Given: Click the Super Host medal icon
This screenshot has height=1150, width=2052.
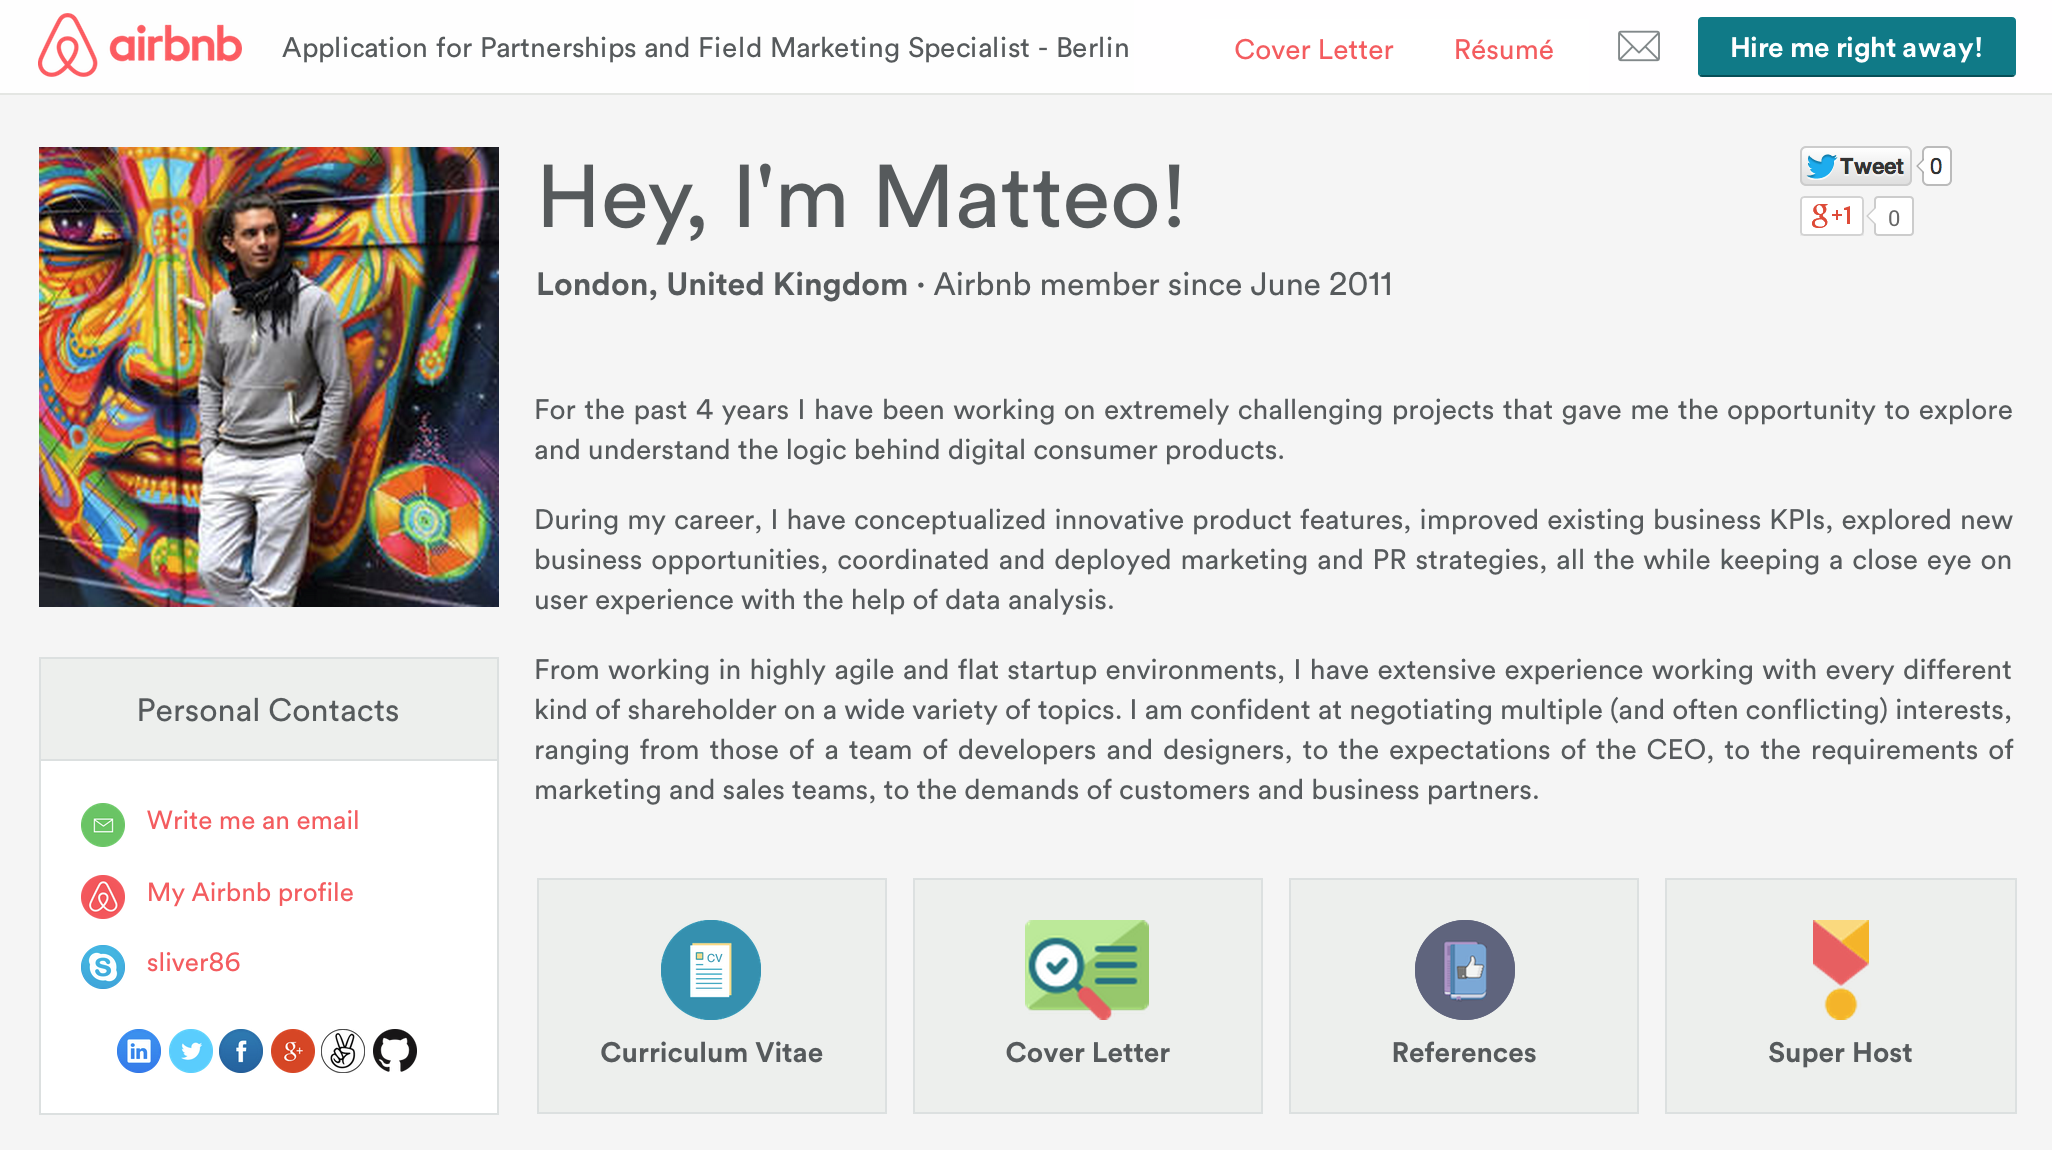Looking at the screenshot, I should click(x=1840, y=969).
